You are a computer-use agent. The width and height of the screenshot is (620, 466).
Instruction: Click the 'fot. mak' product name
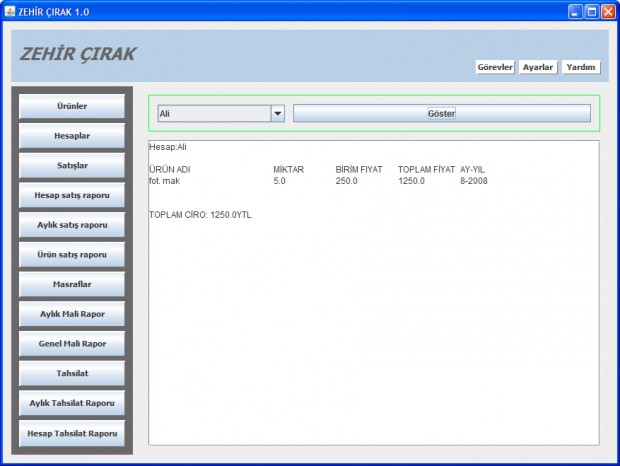point(164,181)
